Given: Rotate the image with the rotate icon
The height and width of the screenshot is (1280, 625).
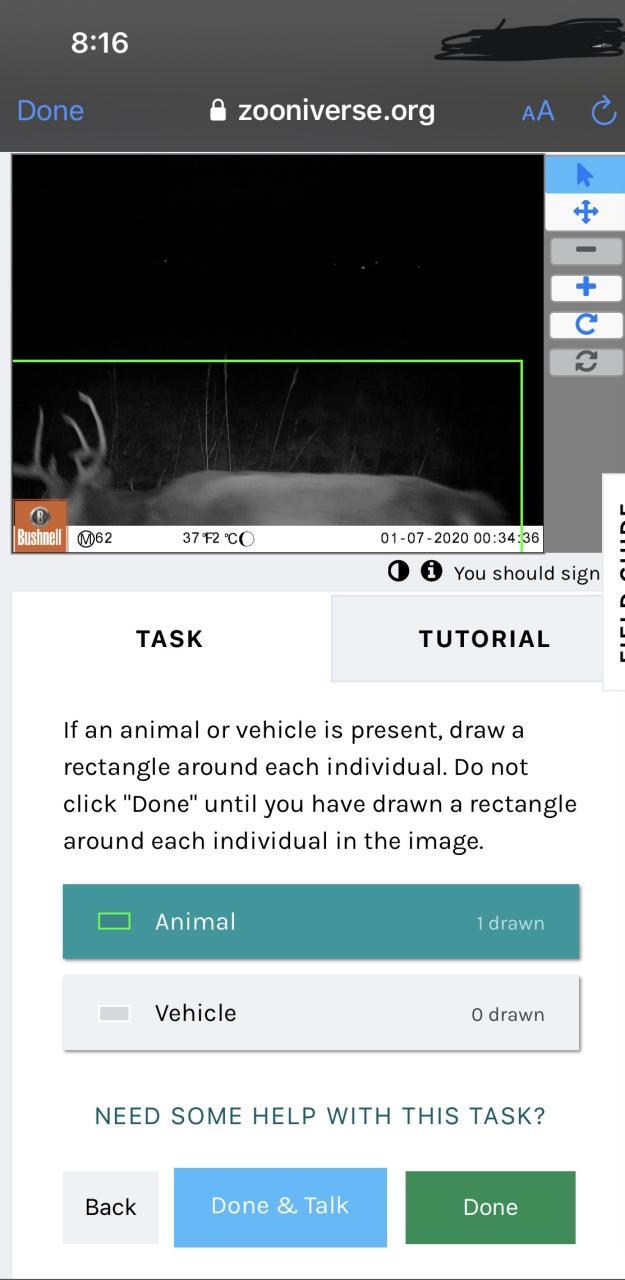Looking at the screenshot, I should (x=586, y=325).
